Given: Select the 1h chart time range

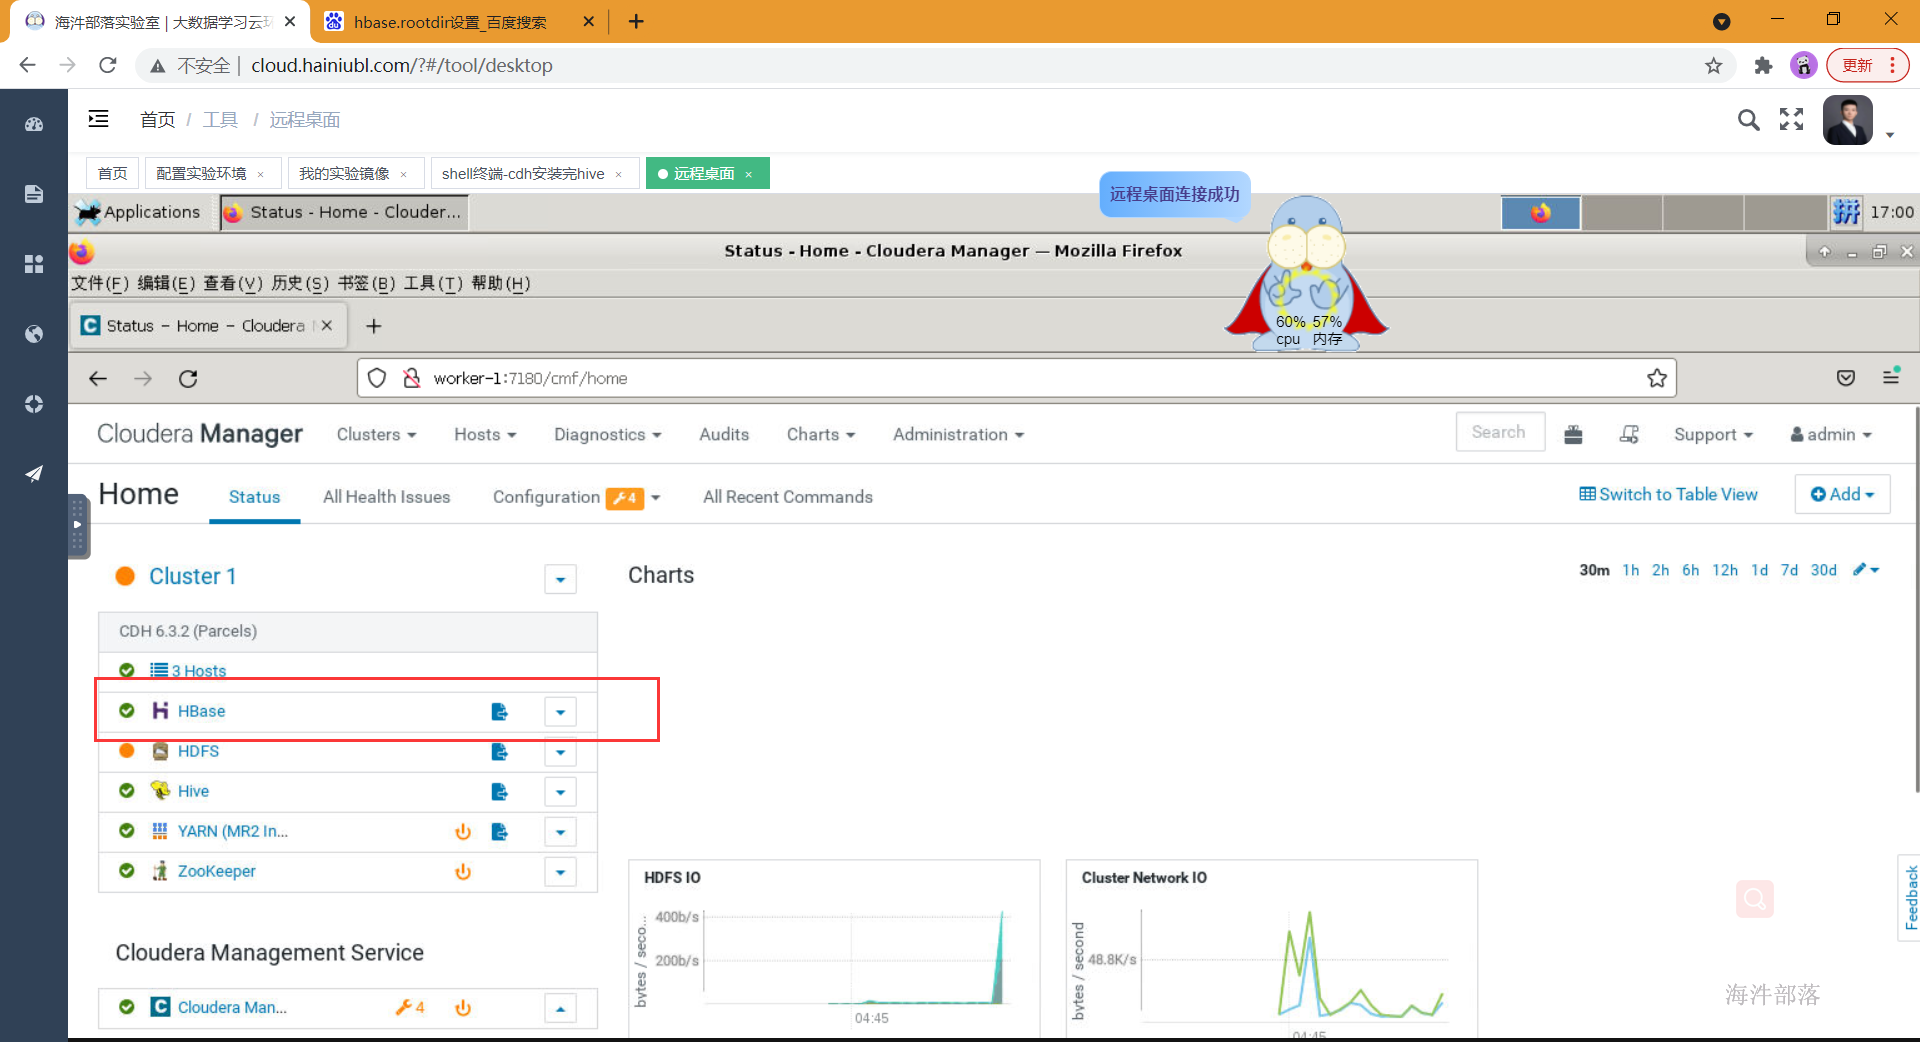Looking at the screenshot, I should tap(1631, 570).
